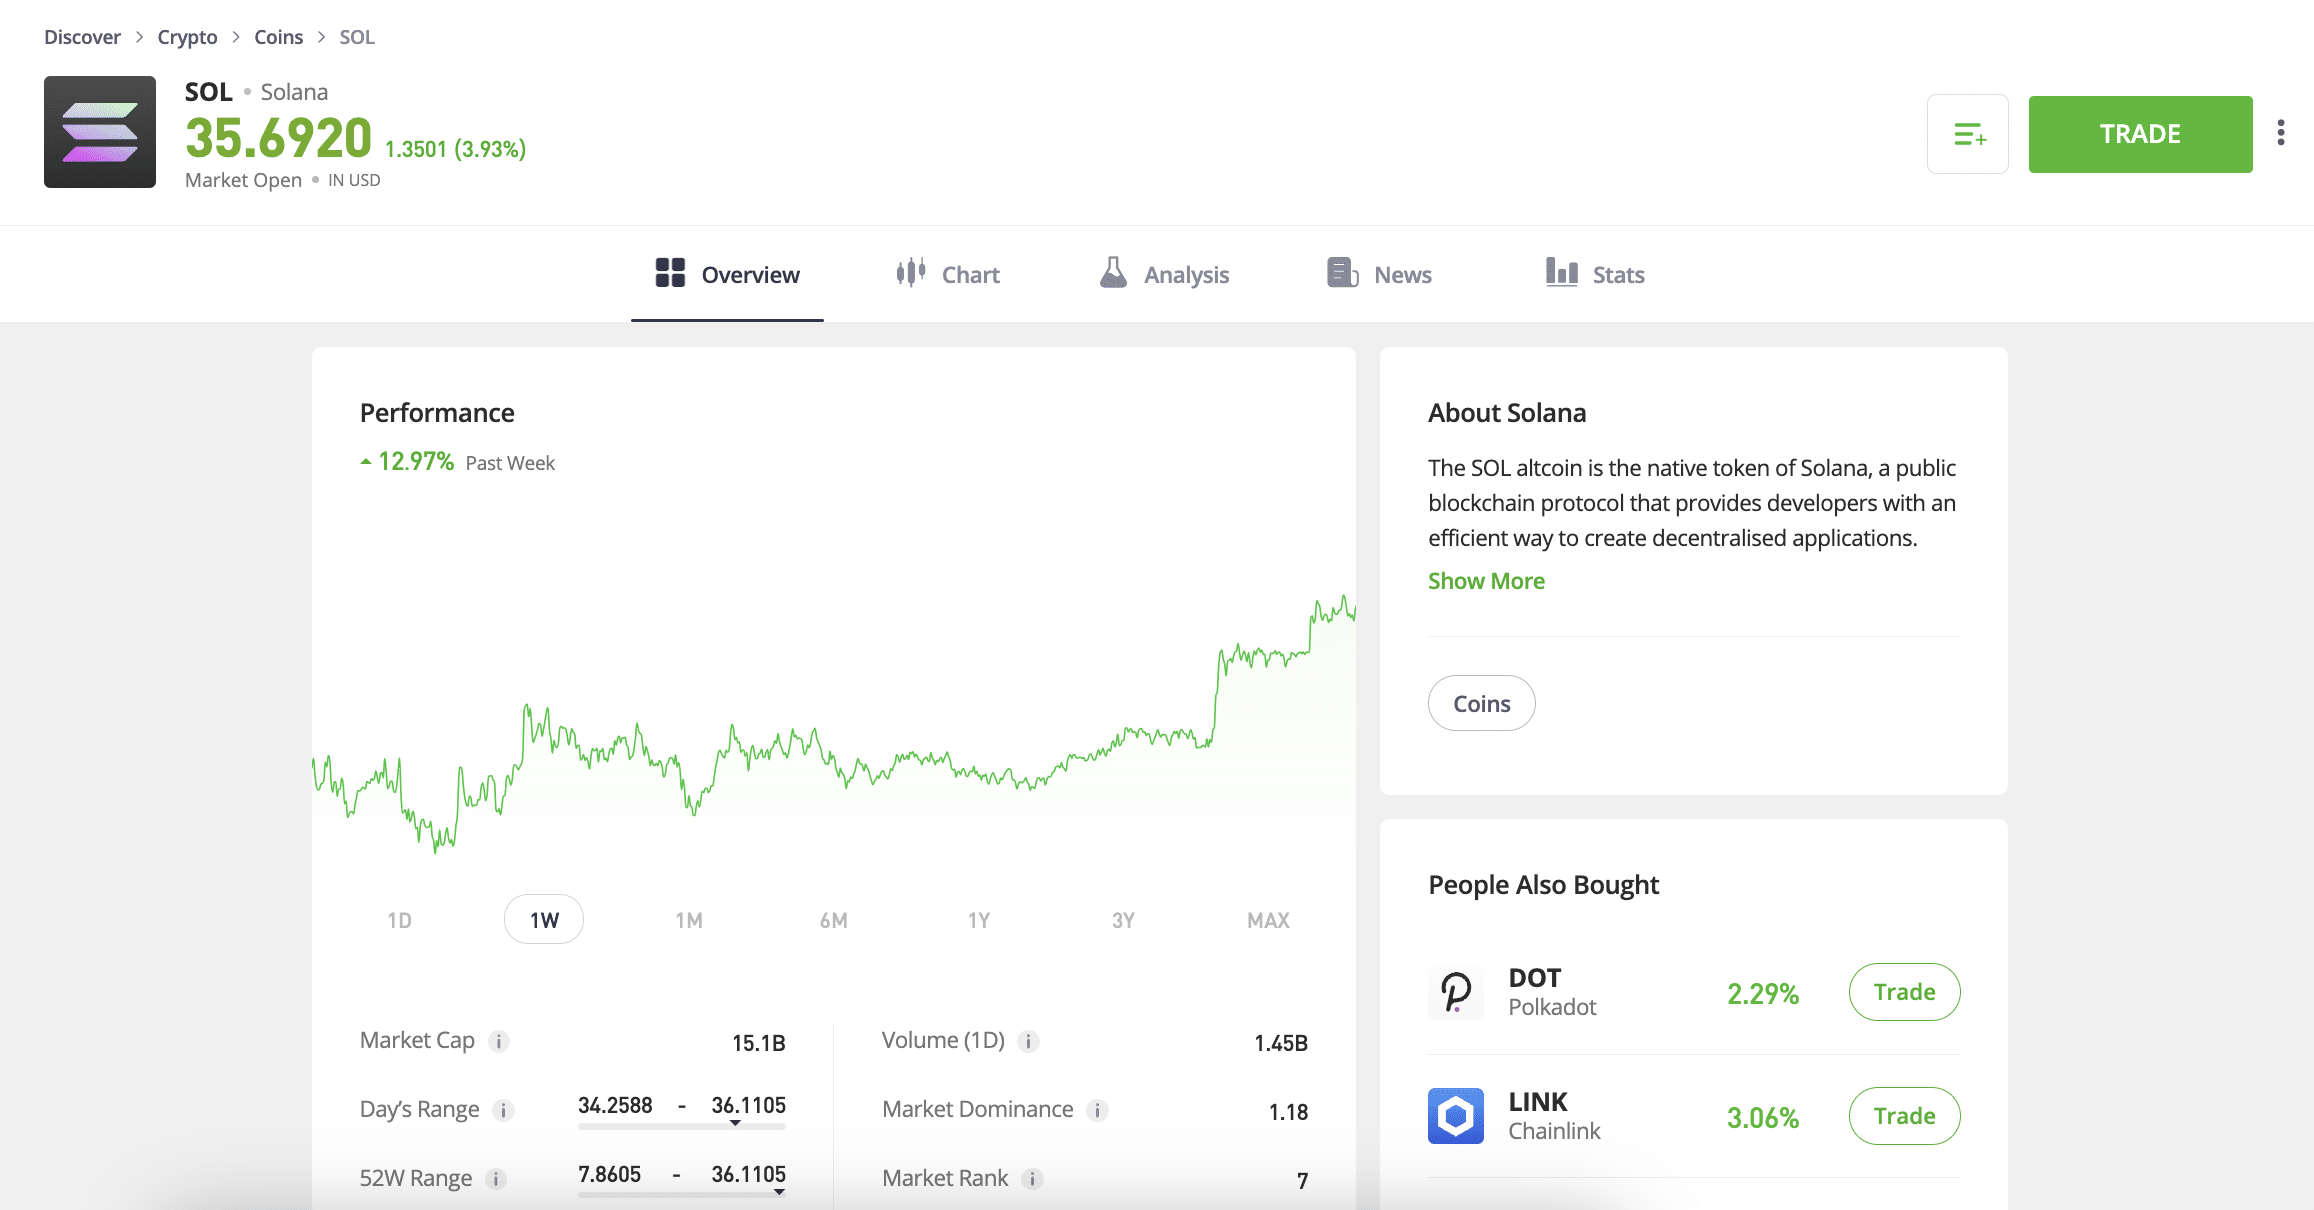Click the Overview grid icon

click(x=670, y=273)
